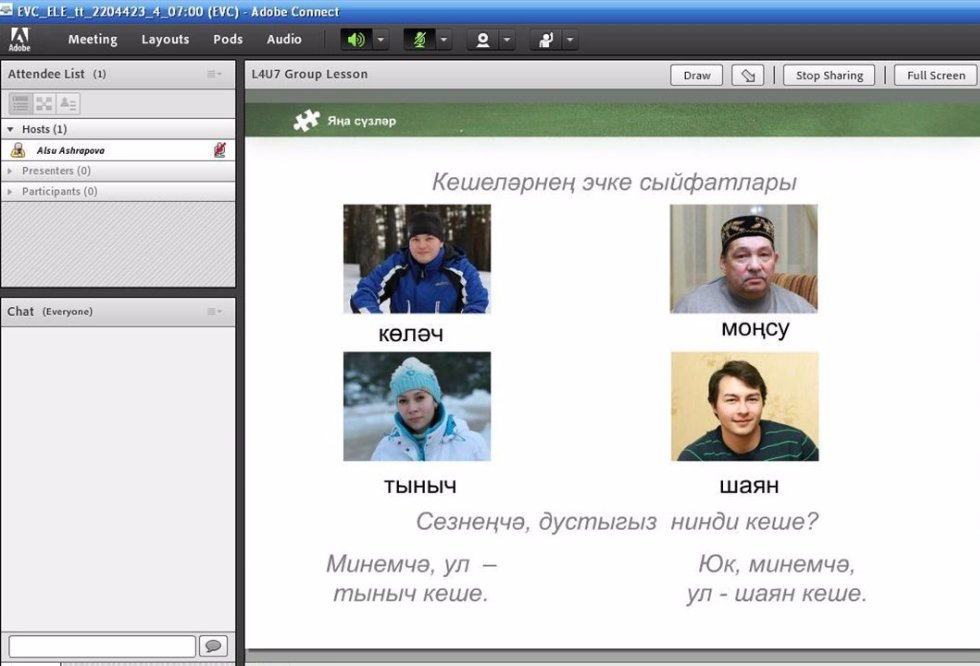980x666 pixels.
Task: Open speaker options dropdown arrow
Action: coord(380,40)
